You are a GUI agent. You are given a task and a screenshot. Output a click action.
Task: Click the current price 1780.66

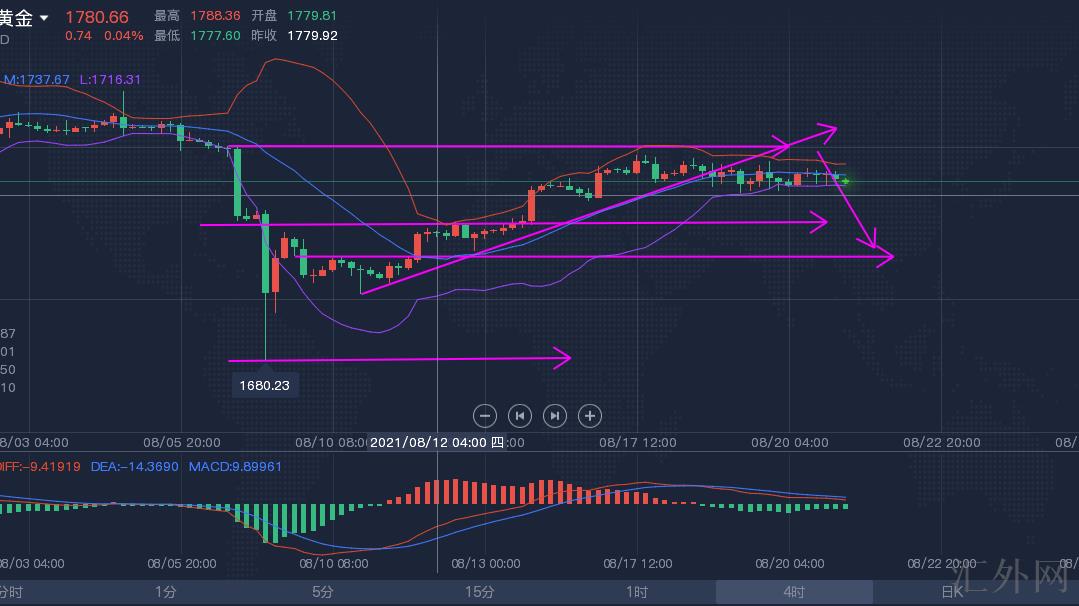point(97,17)
